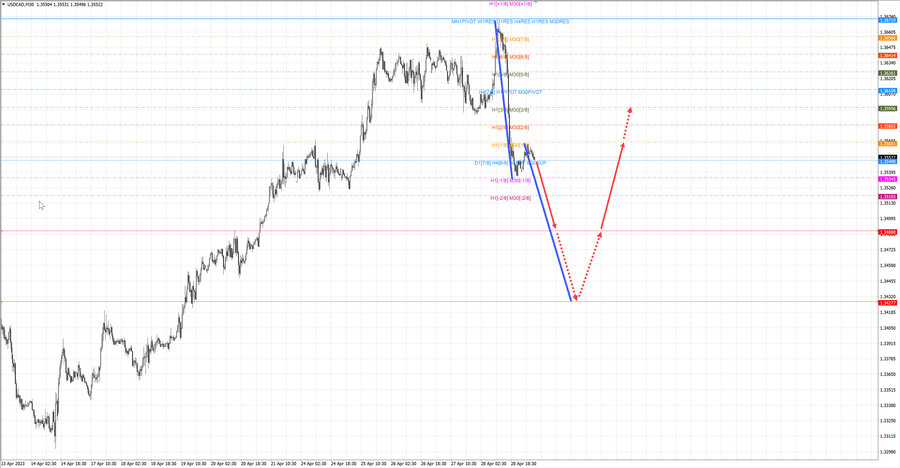Click the 1.36605 price scale value

click(889, 32)
